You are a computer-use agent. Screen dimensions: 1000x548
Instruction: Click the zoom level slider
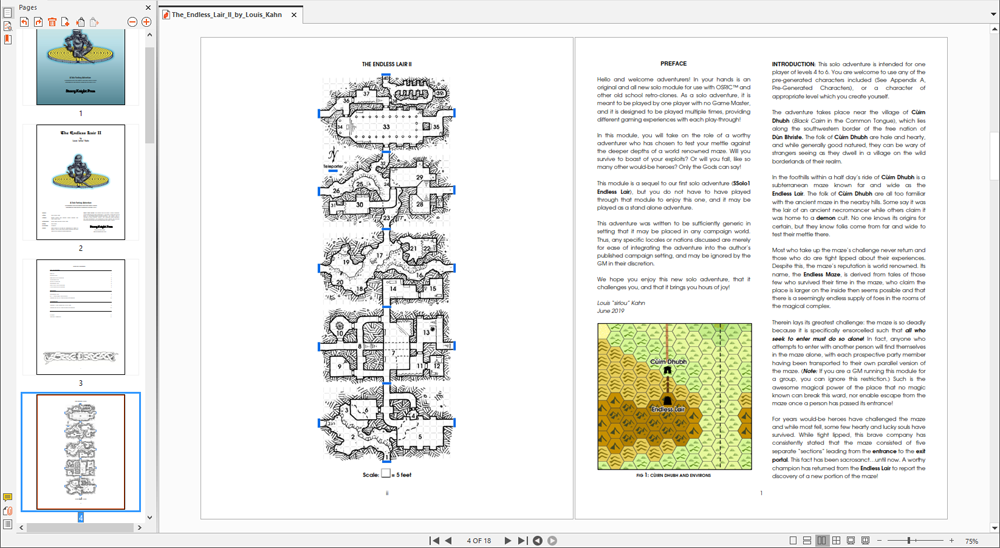coord(909,541)
